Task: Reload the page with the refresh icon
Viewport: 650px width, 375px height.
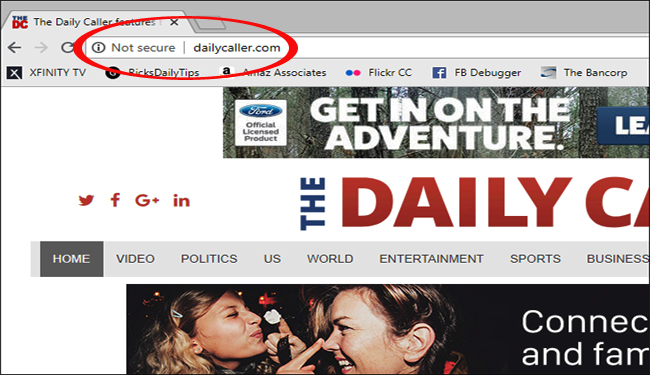Action: click(67, 48)
